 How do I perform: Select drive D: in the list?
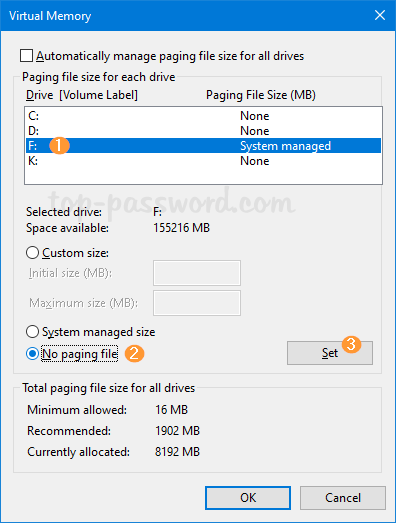click(x=203, y=131)
